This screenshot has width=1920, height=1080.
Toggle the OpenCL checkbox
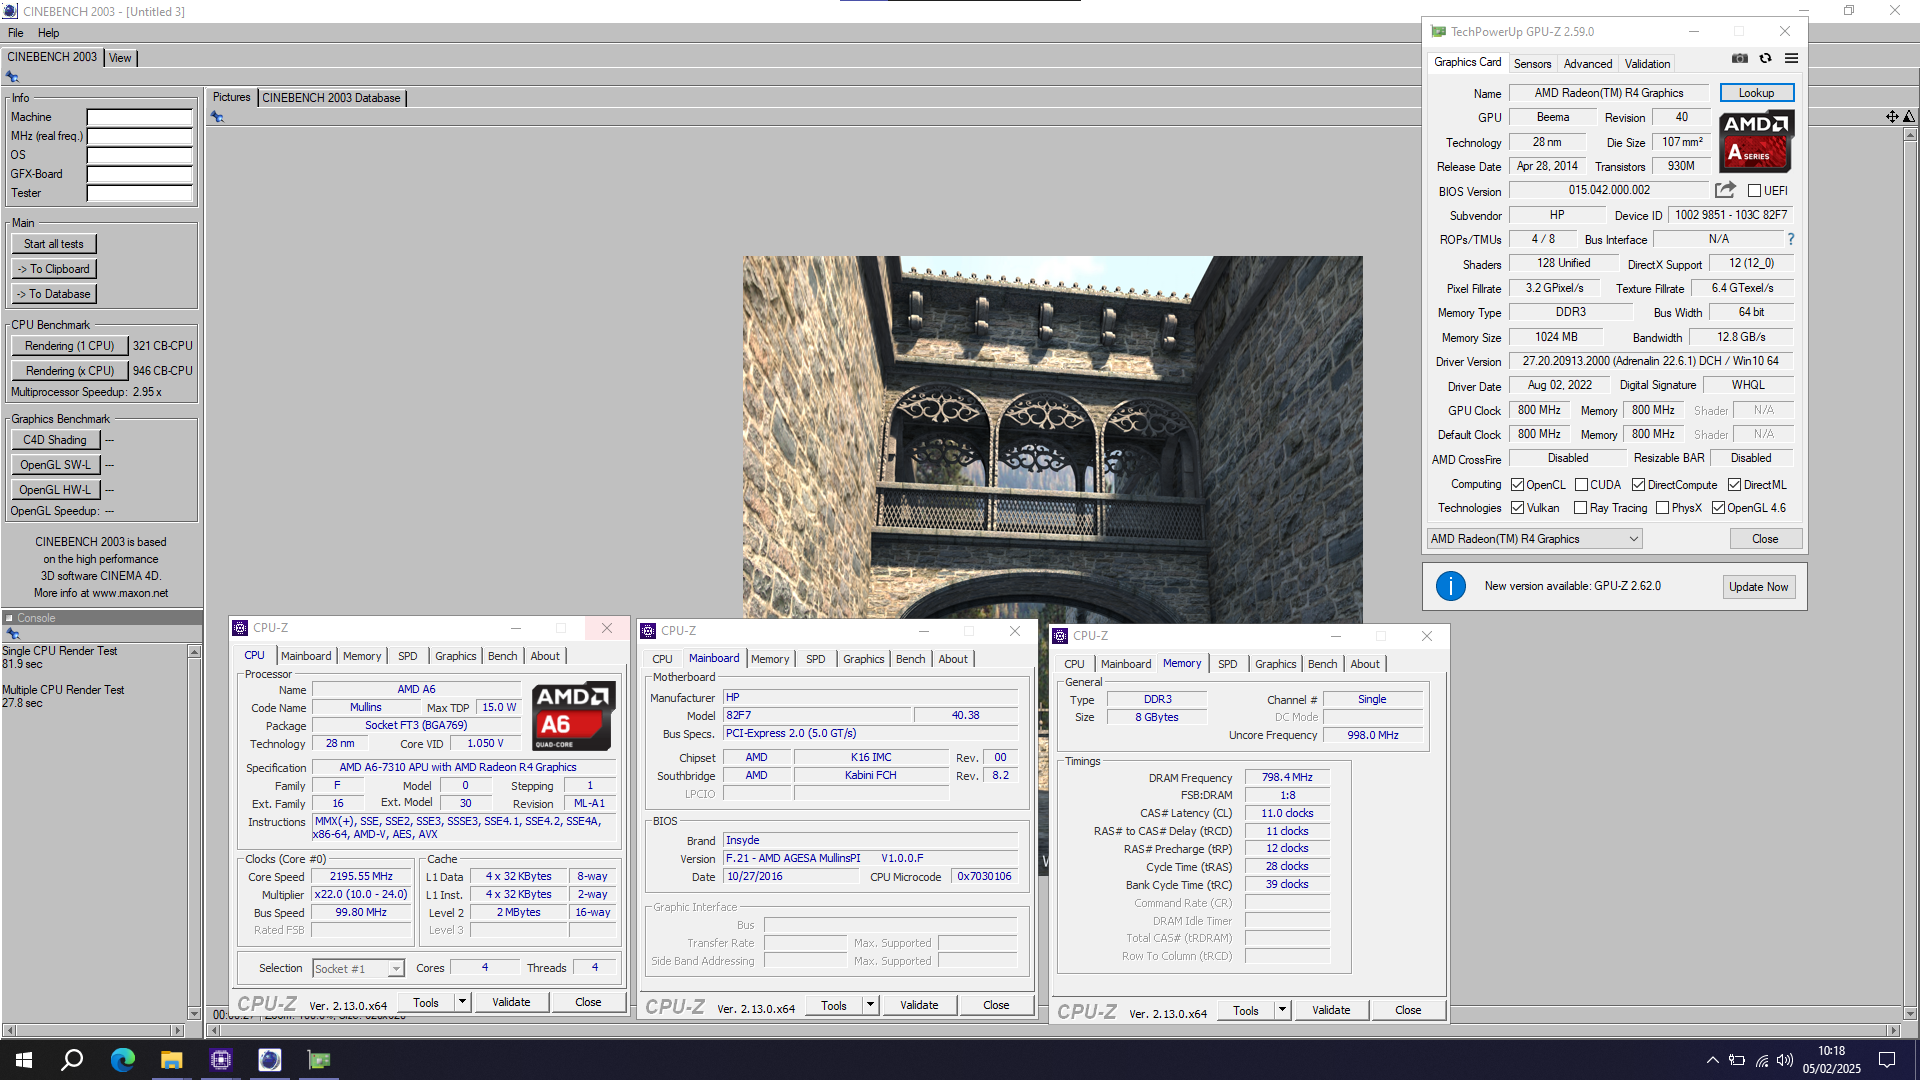(x=1517, y=485)
